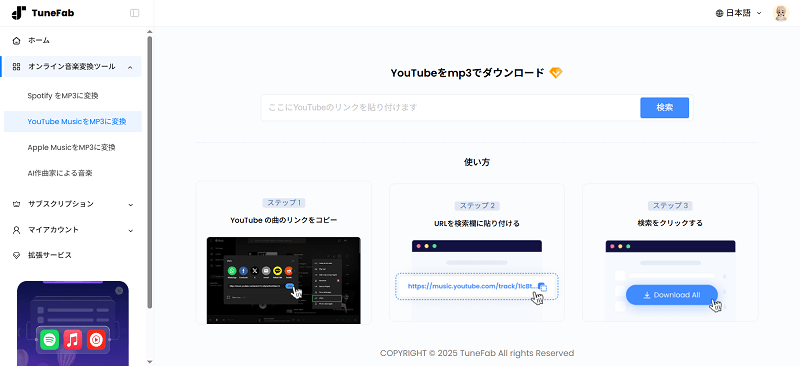The height and width of the screenshot is (366, 800).
Task: Expand the サブスクリプション chevron
Action: tap(131, 205)
